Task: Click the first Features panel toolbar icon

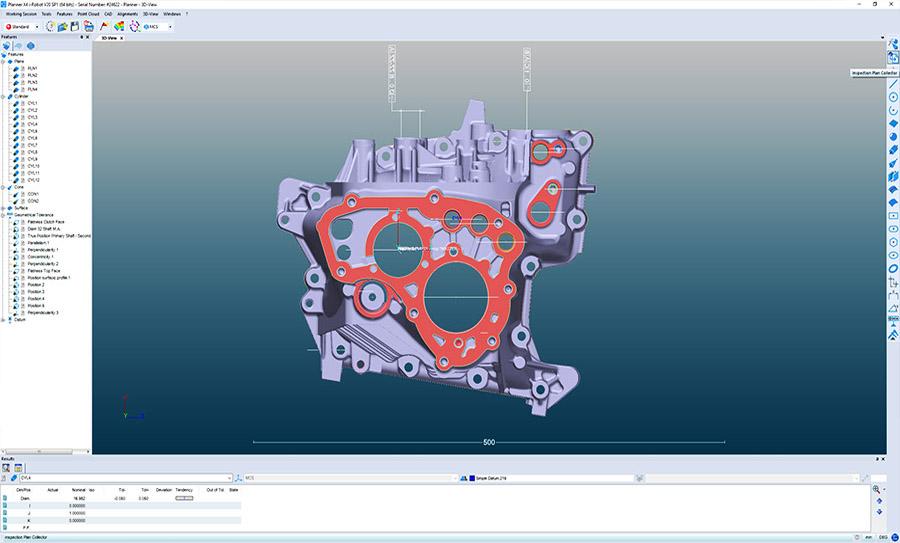Action: pos(6,45)
